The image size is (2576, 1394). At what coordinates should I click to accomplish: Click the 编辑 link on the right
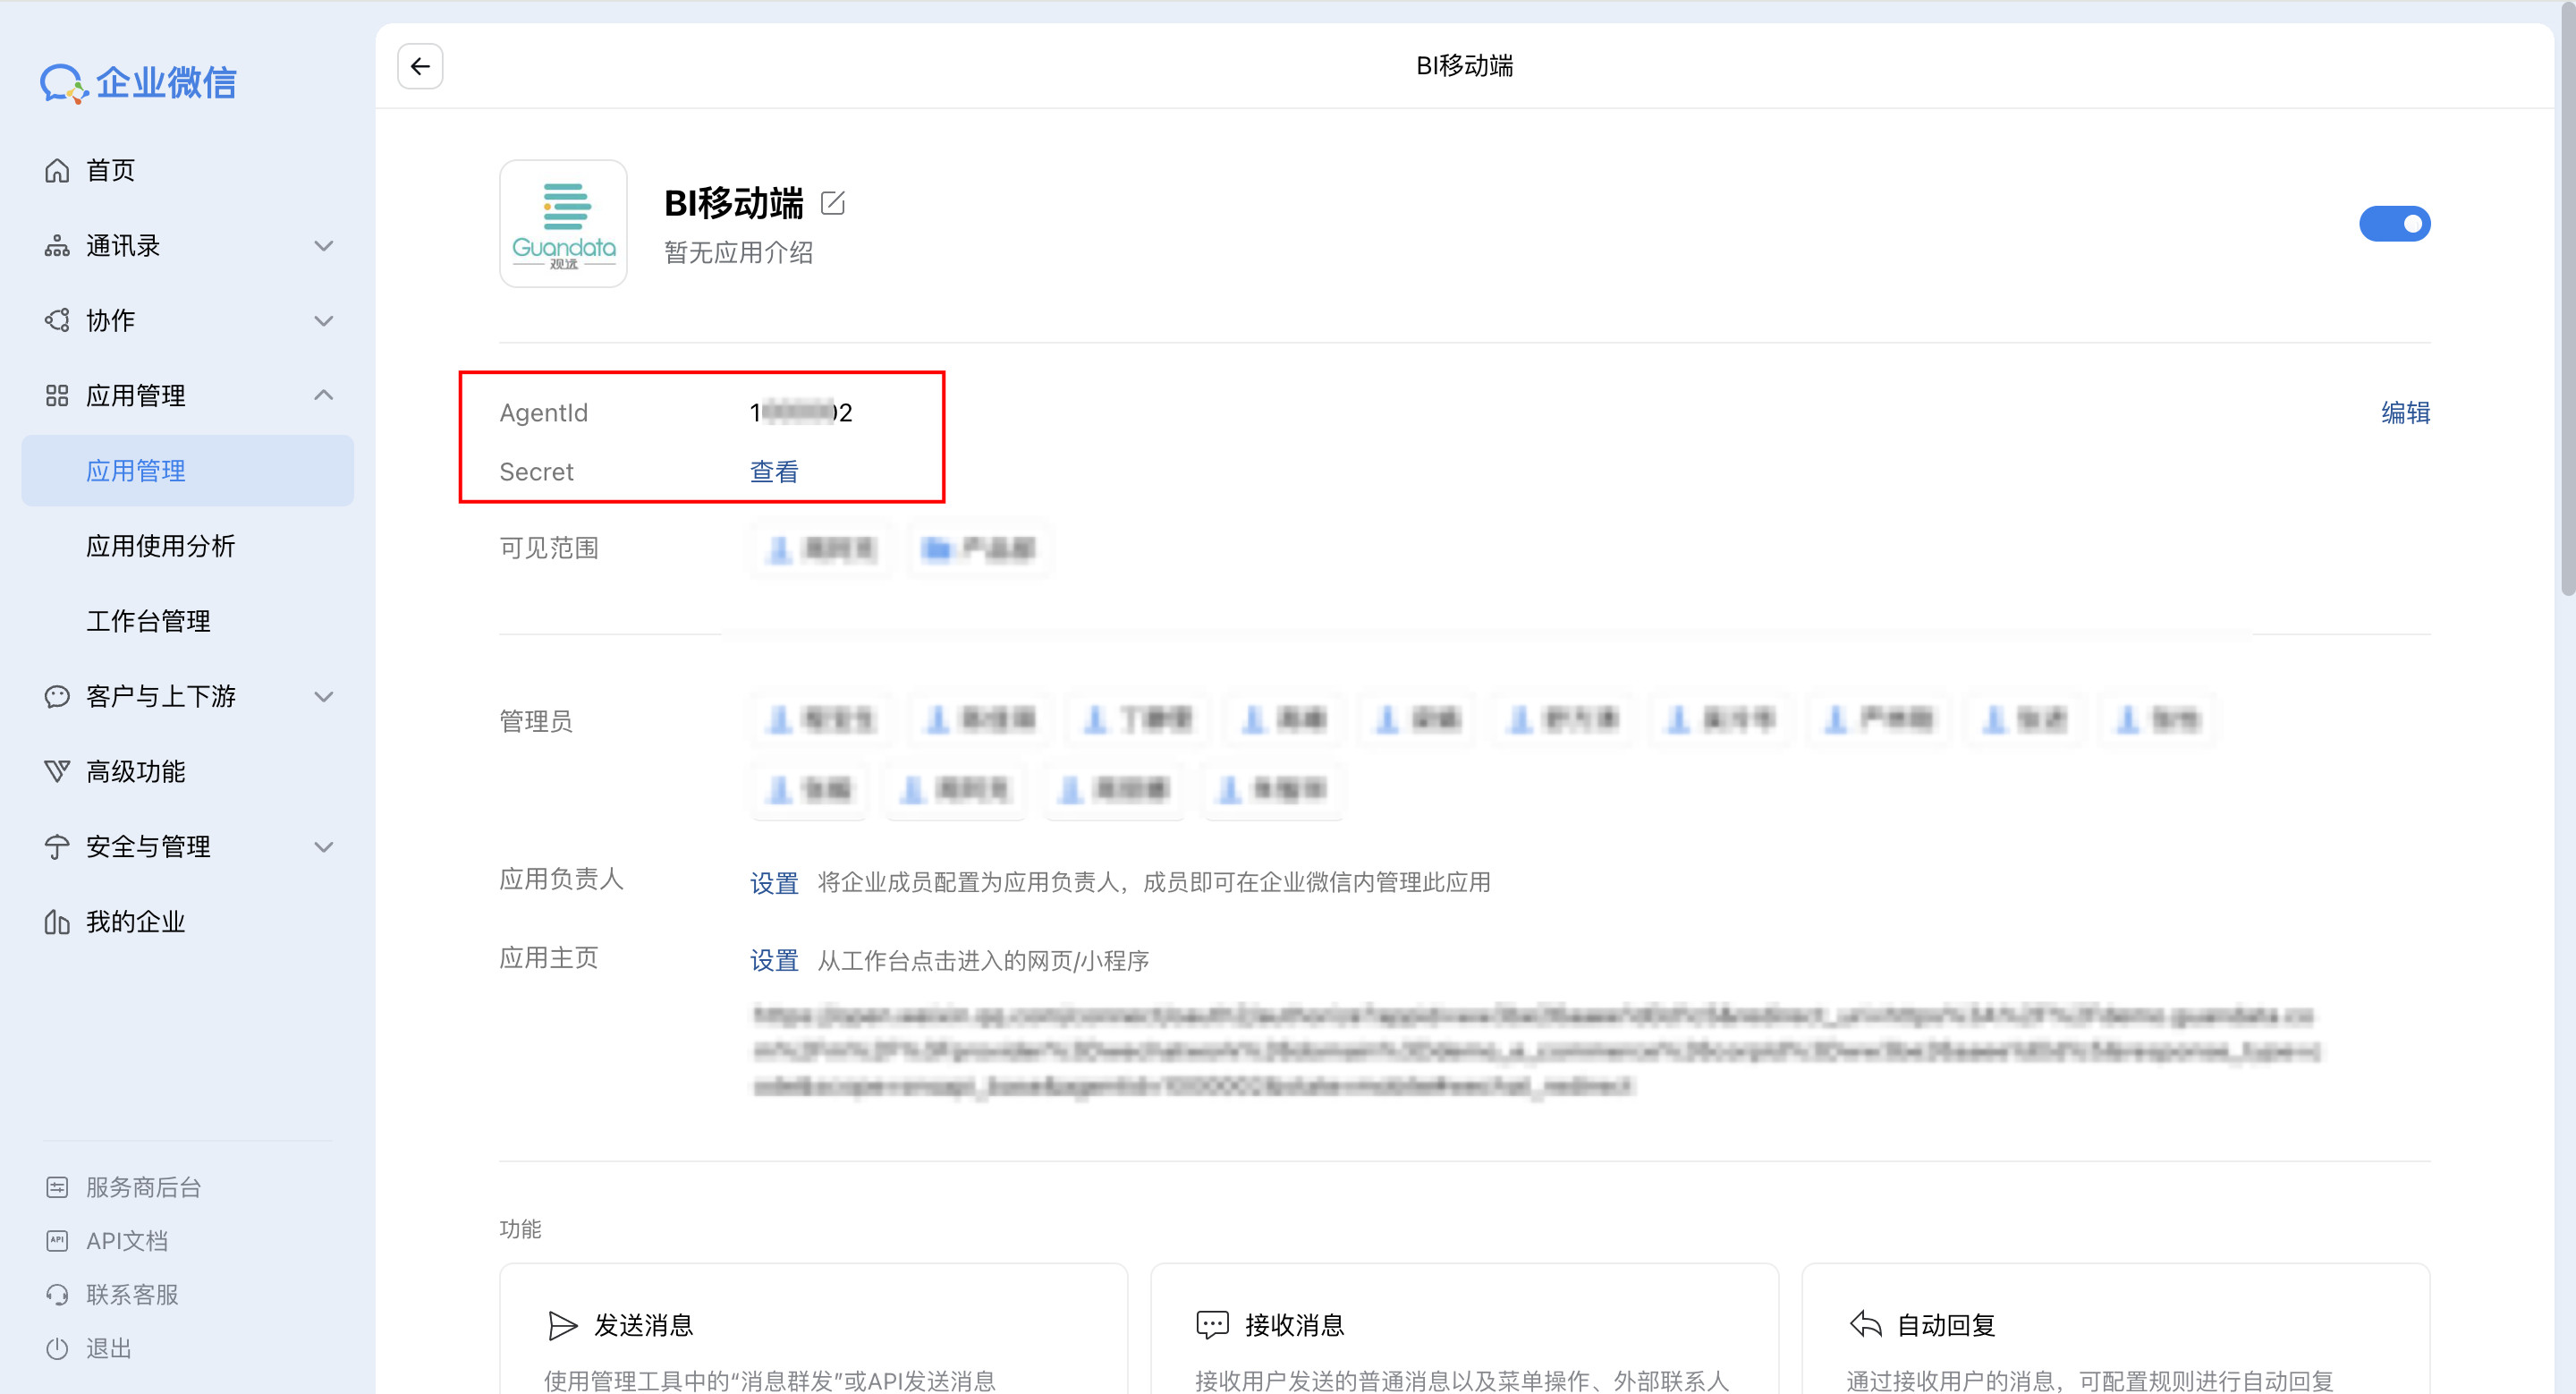2405,412
